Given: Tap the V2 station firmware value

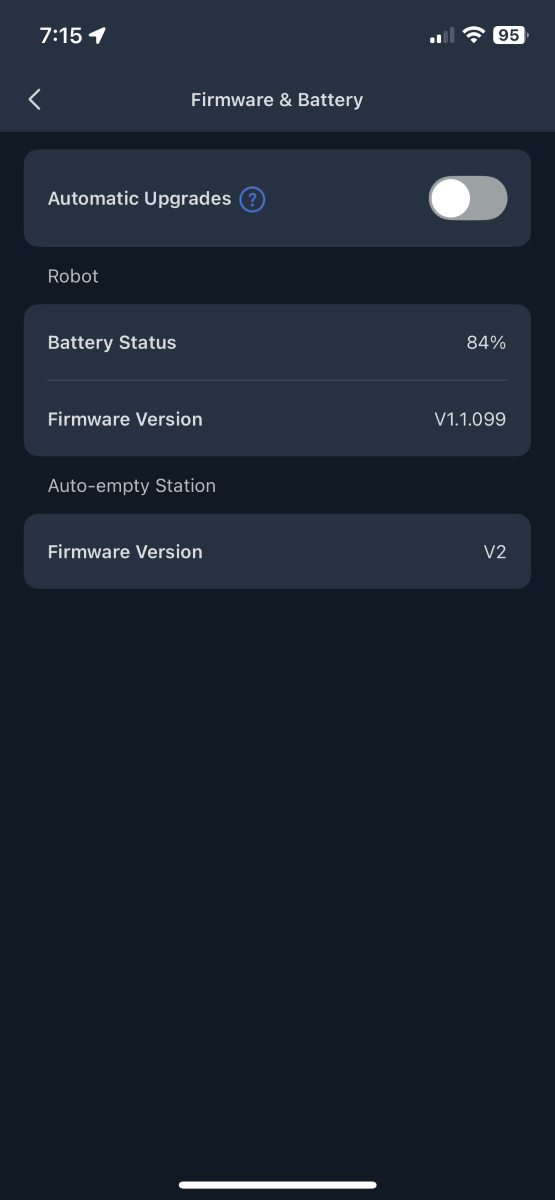Looking at the screenshot, I should tap(495, 551).
